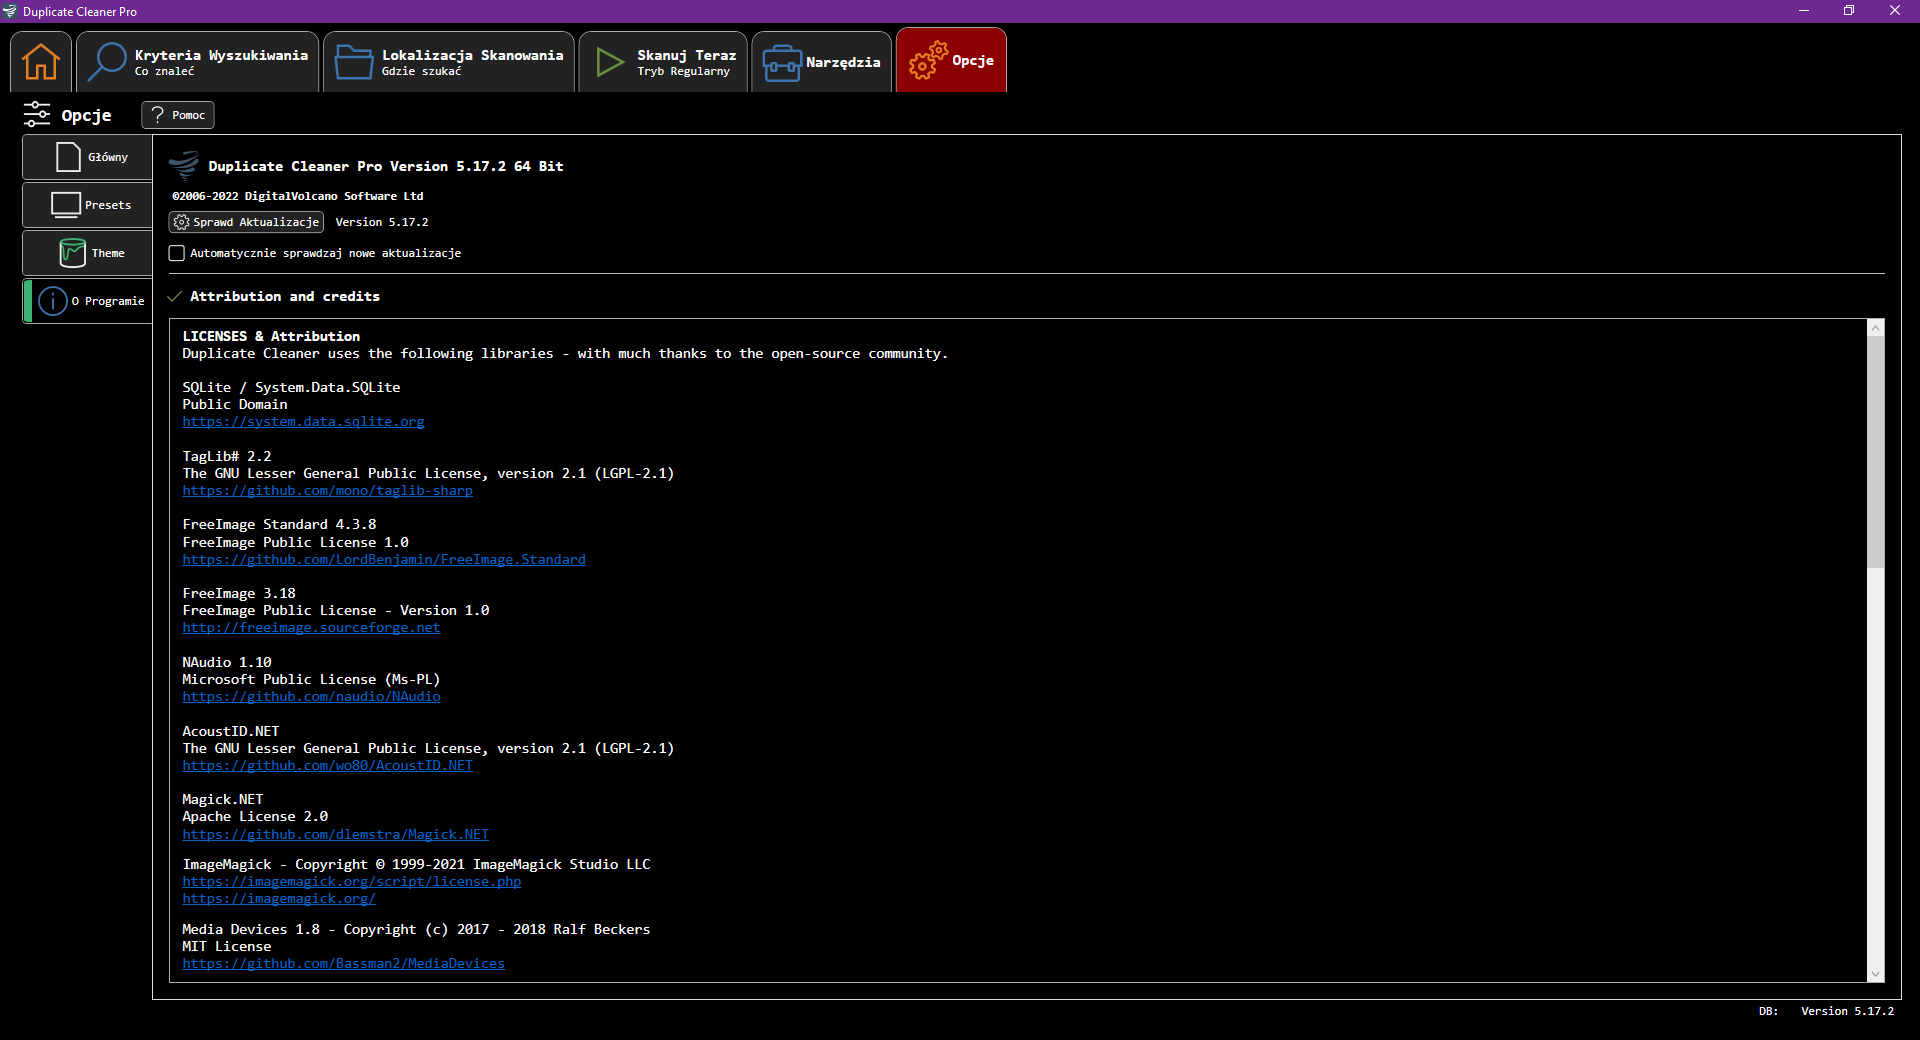This screenshot has height=1040, width=1920.
Task: Click the TagLib# 2.2 text line
Action: click(226, 457)
